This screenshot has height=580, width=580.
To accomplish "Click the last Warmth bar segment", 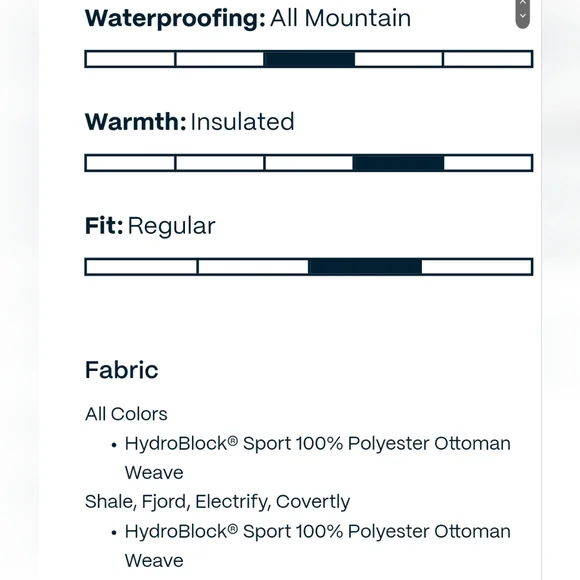I will pyautogui.click(x=488, y=163).
